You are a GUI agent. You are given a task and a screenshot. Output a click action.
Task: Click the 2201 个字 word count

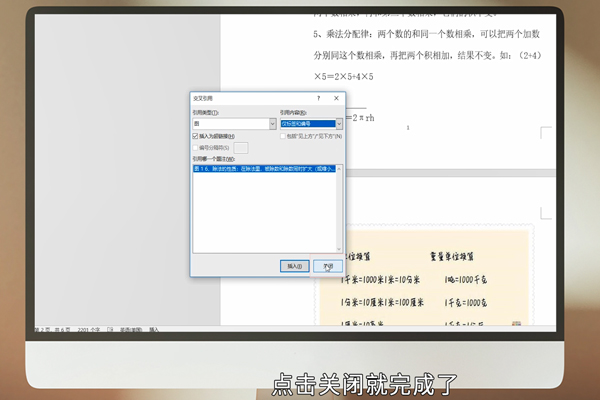click(88, 330)
